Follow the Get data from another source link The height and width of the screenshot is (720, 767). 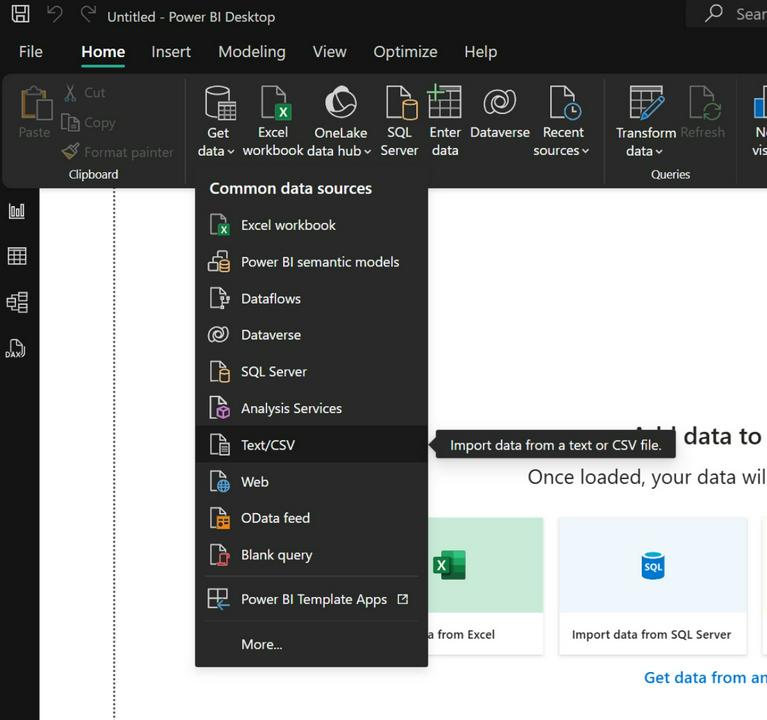coord(705,677)
